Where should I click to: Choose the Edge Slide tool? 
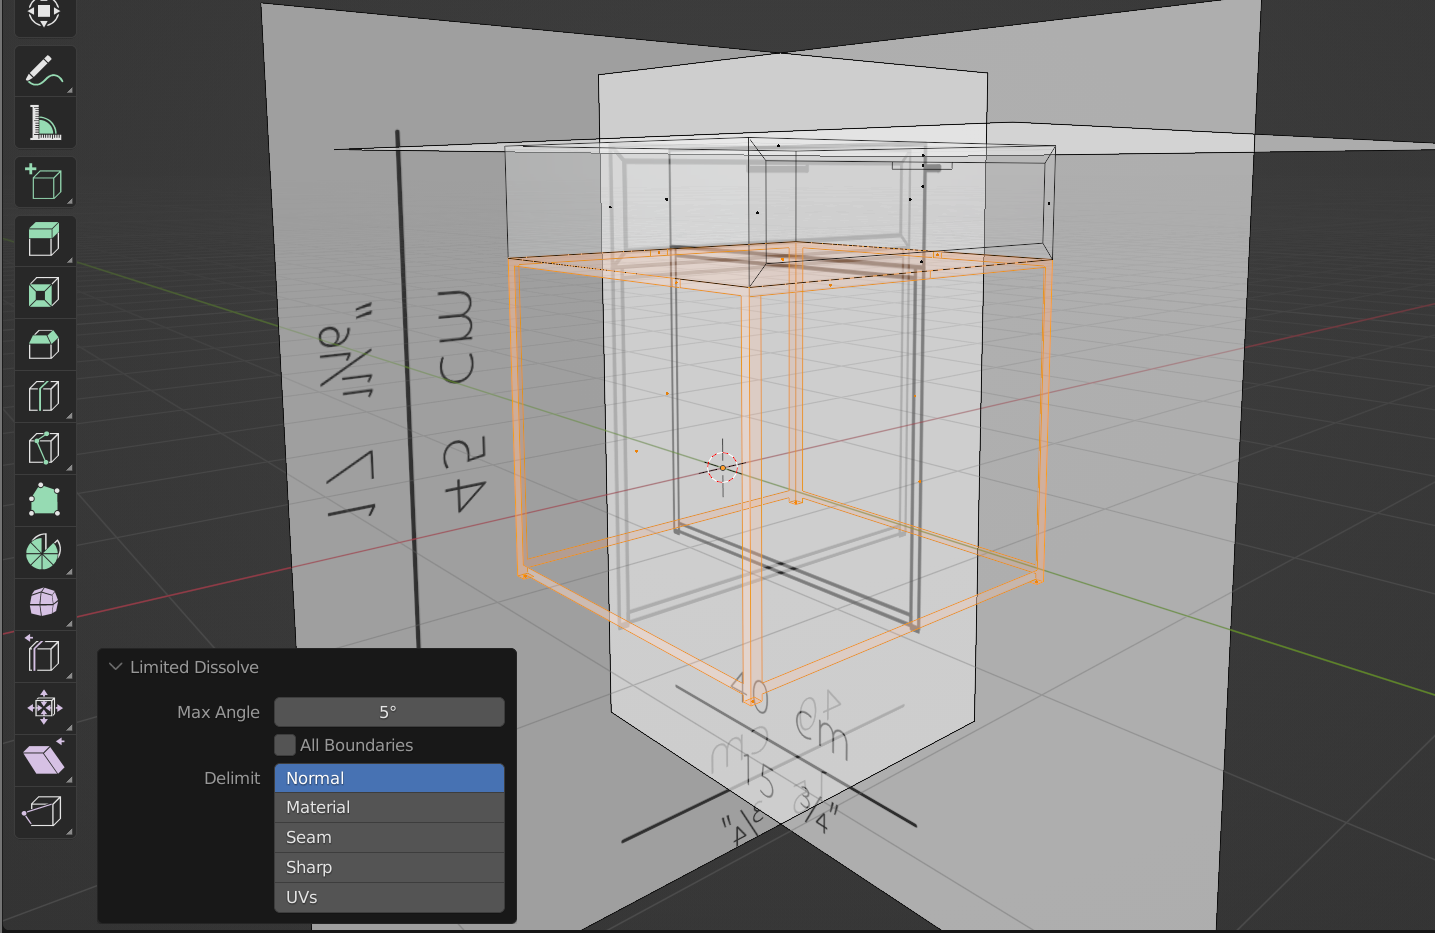(x=45, y=656)
